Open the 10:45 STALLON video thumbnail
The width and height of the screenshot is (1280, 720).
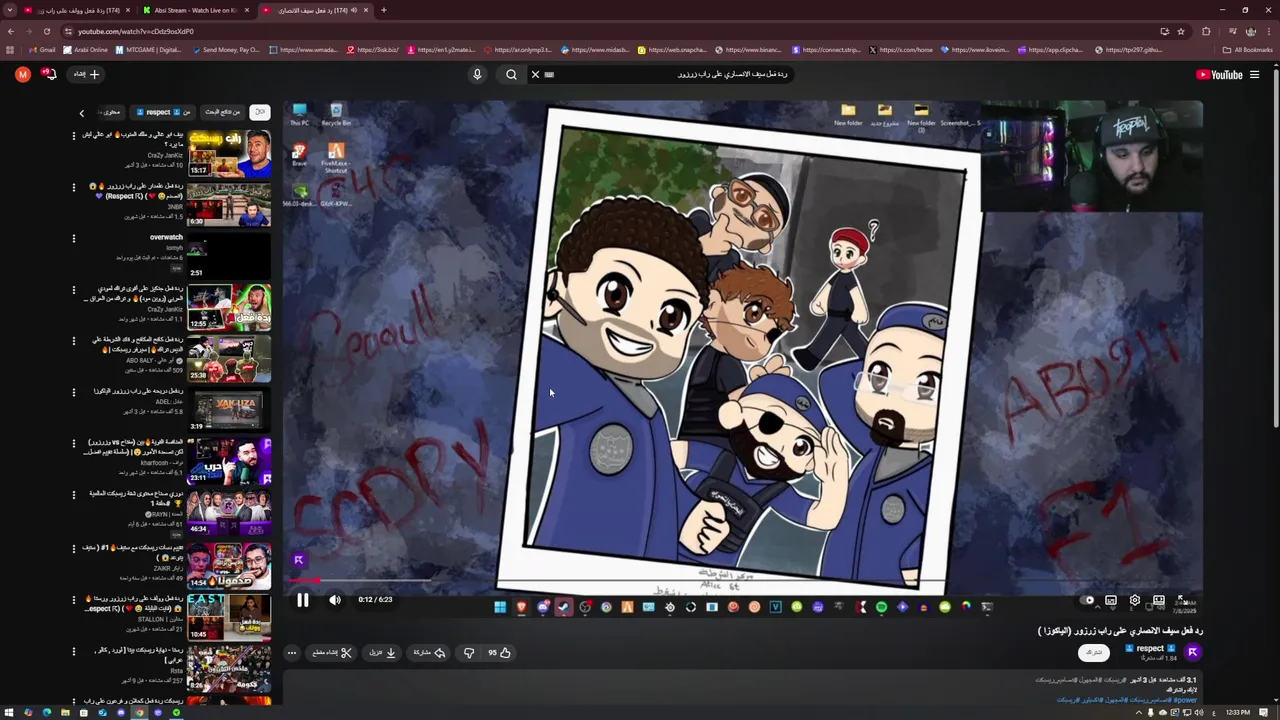coord(229,617)
